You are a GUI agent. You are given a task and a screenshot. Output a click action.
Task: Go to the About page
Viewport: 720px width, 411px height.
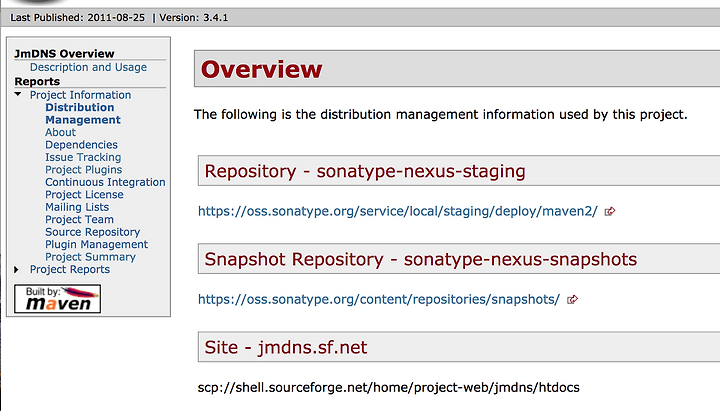click(60, 132)
